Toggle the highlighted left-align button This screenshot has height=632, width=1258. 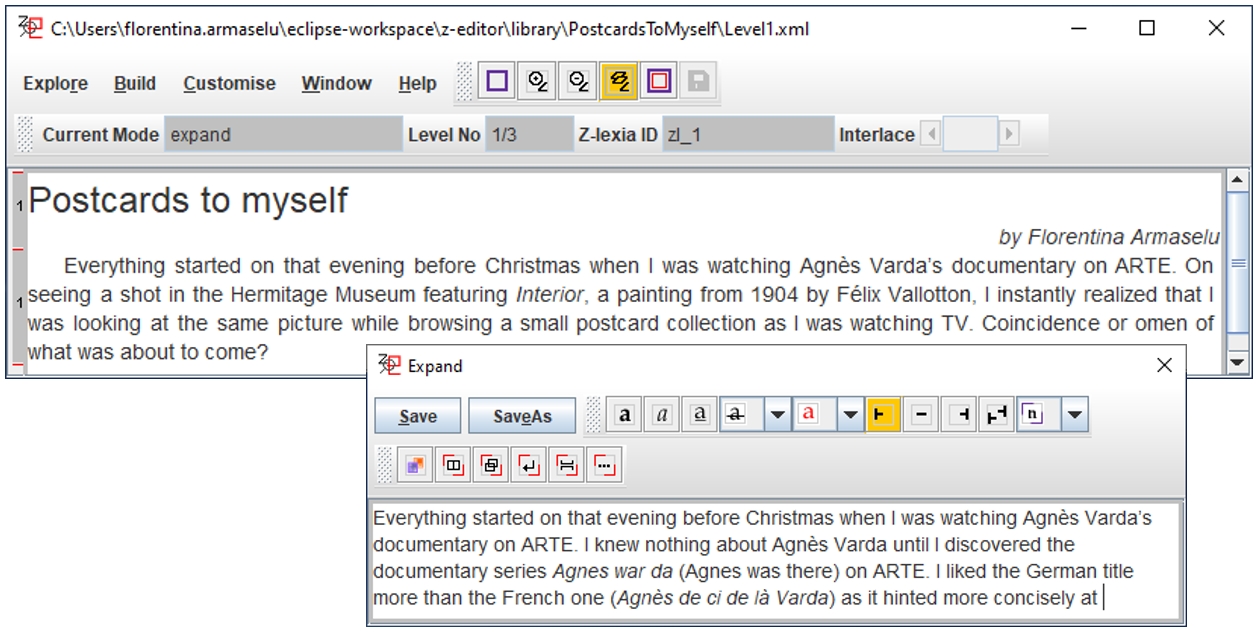884,414
